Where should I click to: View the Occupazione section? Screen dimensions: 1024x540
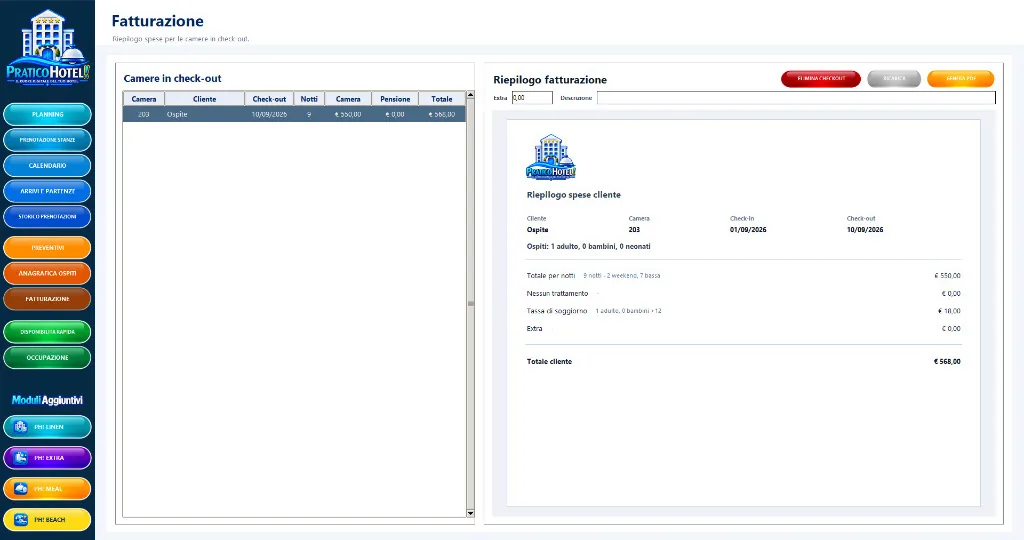click(x=47, y=357)
